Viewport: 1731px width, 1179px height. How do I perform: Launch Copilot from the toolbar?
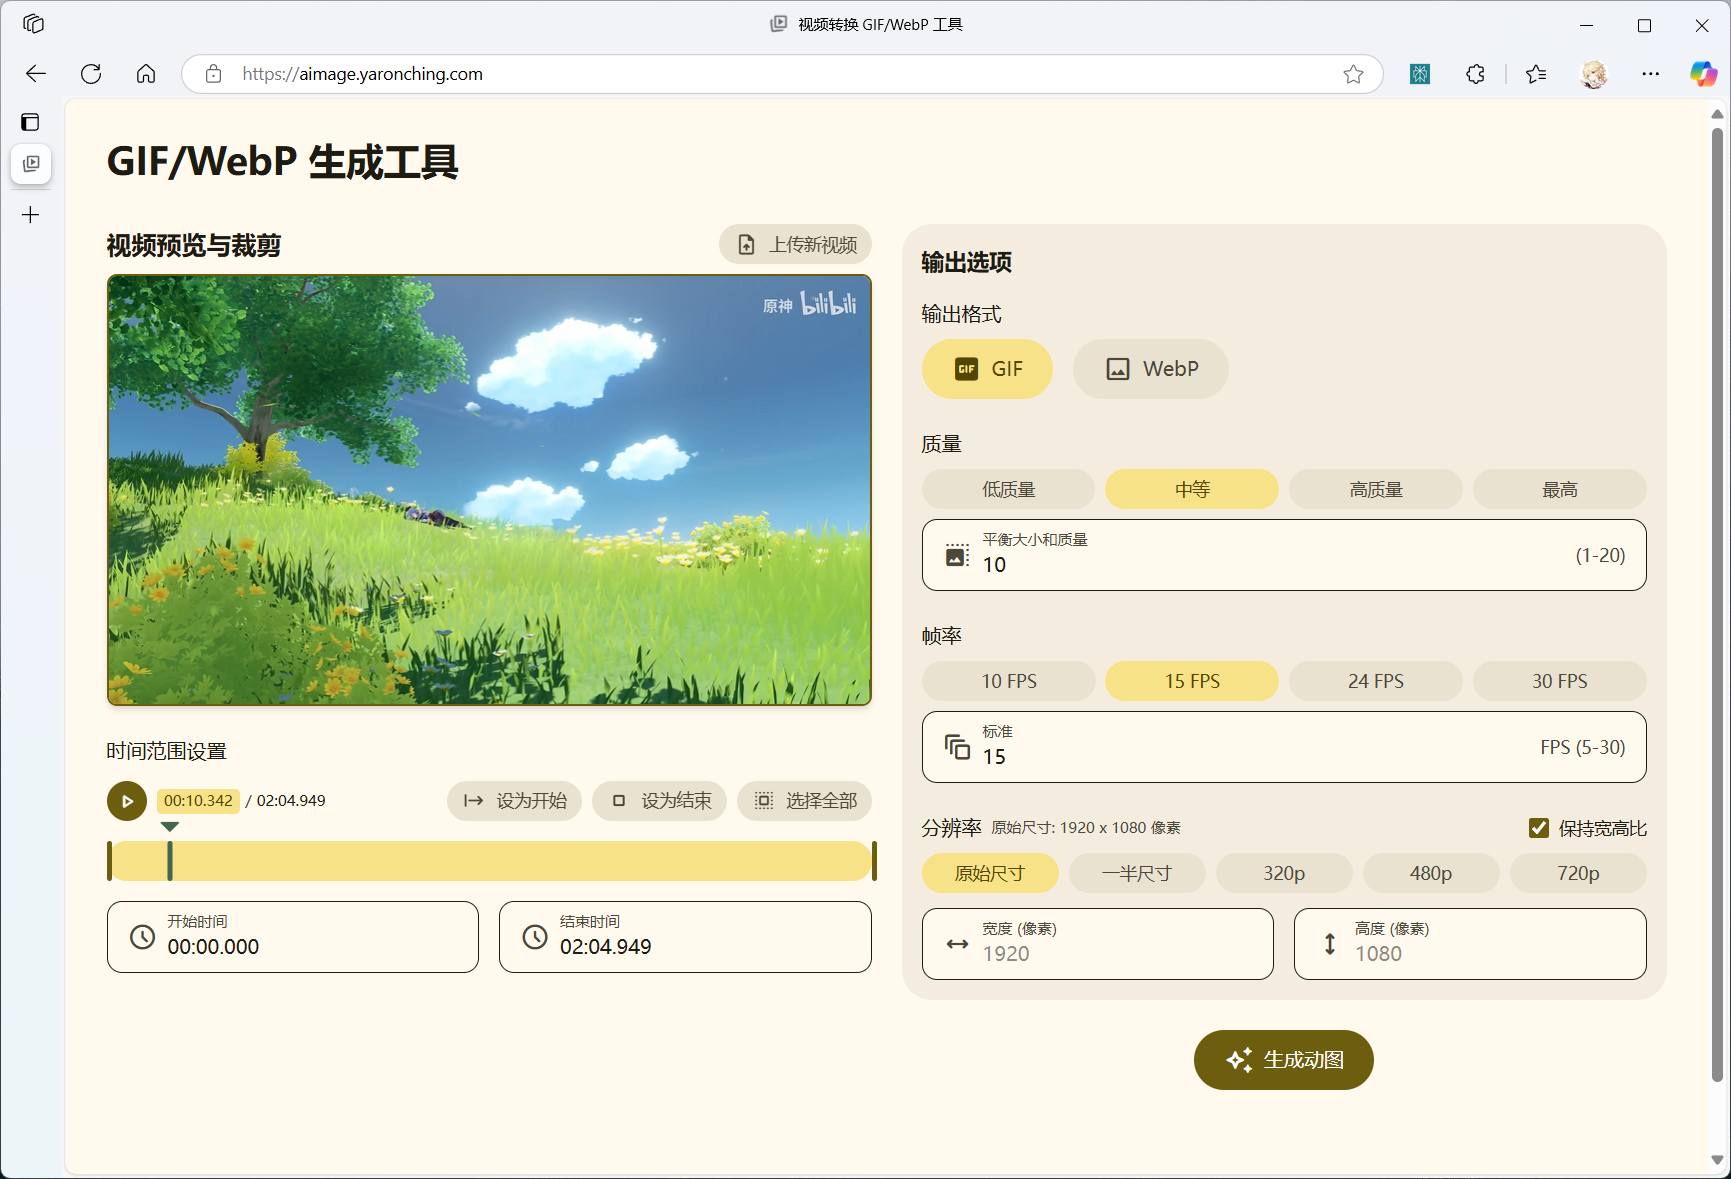(1703, 74)
